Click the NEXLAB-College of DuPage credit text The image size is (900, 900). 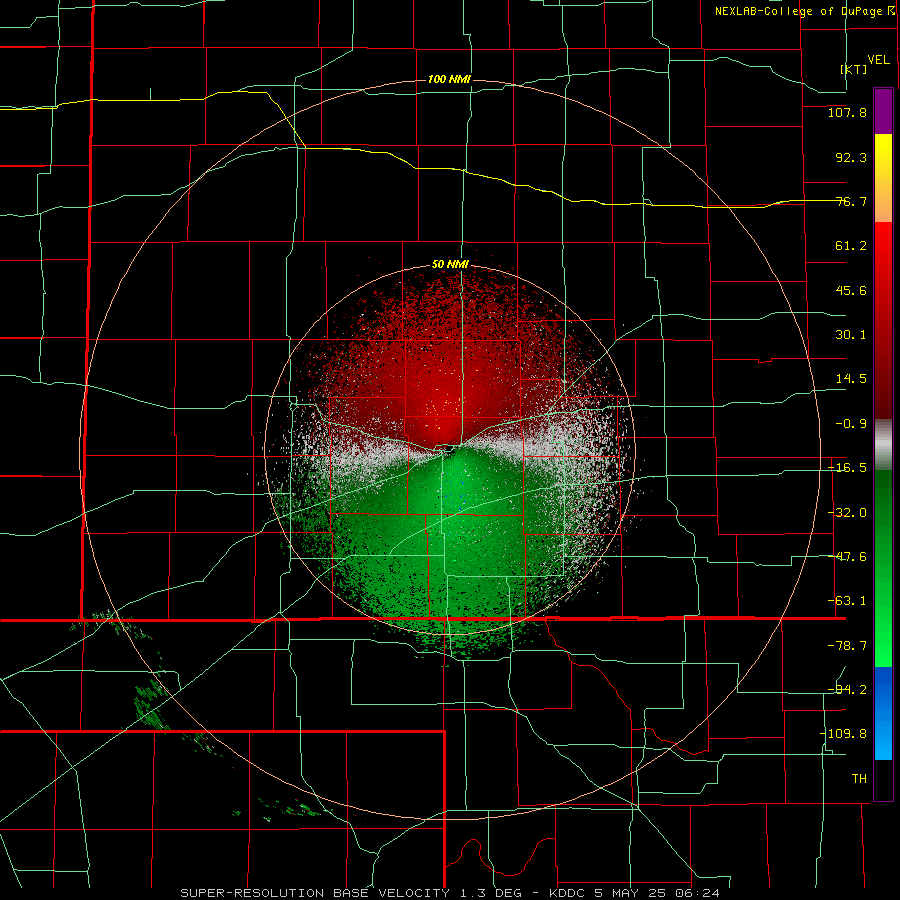805,11
